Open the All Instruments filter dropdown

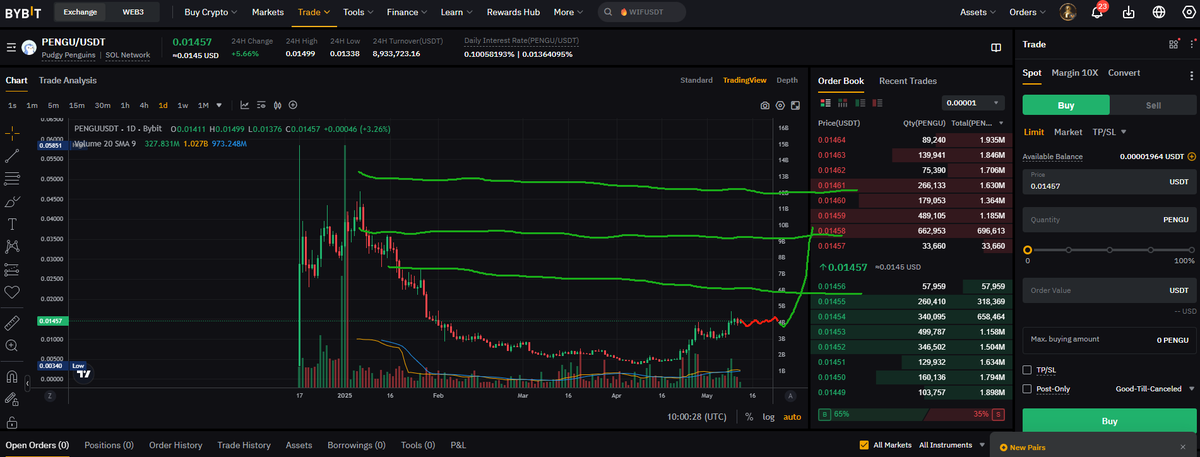tap(952, 445)
